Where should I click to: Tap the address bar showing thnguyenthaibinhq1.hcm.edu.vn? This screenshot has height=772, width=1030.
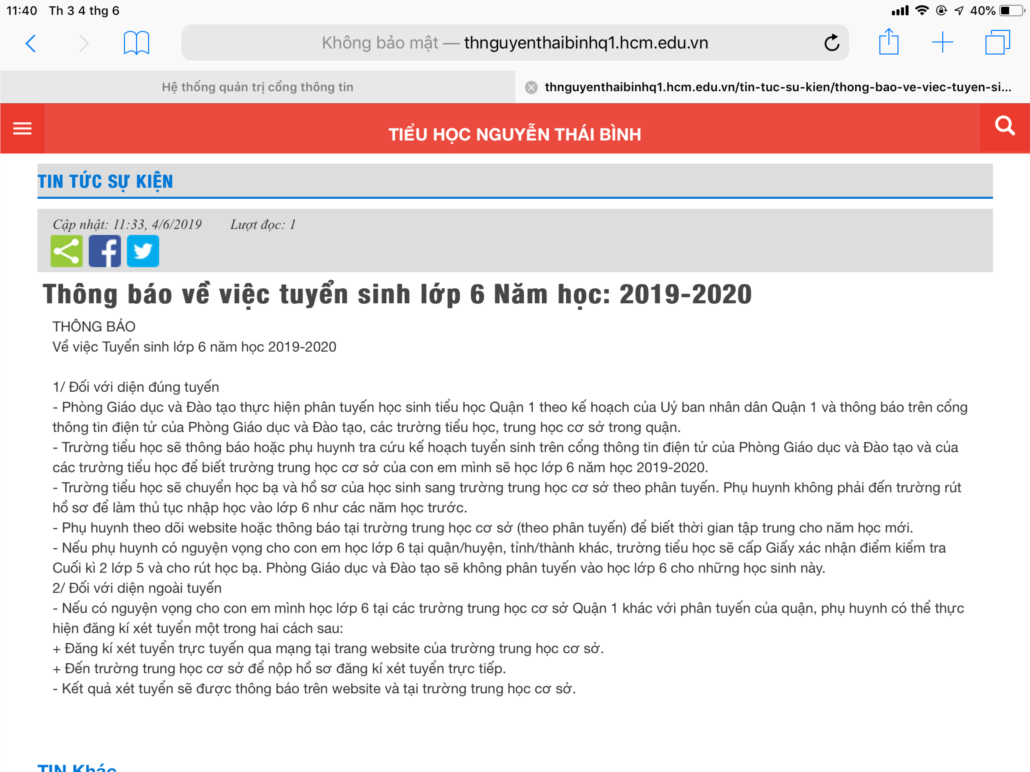pyautogui.click(x=515, y=43)
